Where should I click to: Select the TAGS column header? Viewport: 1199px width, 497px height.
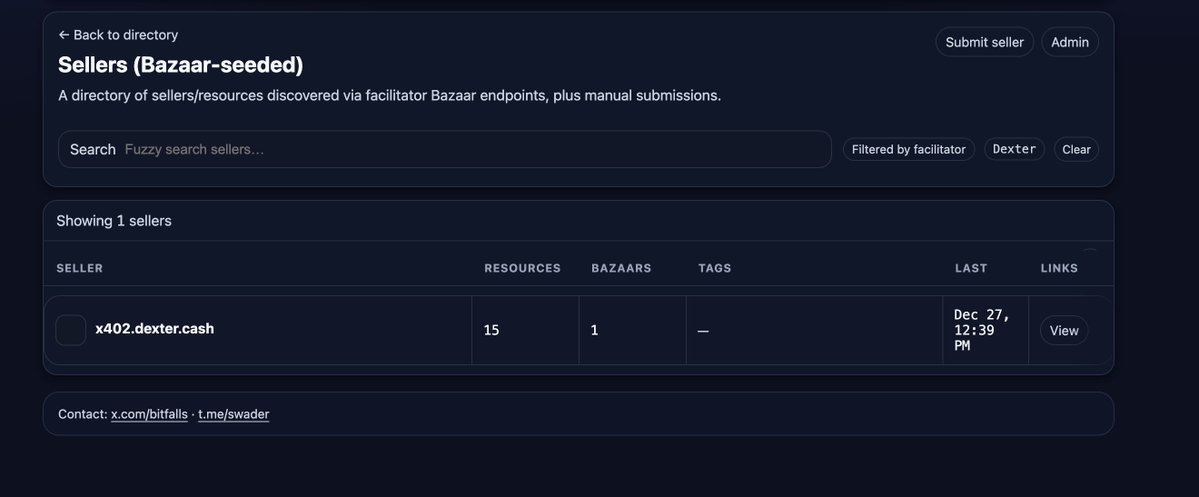714,268
